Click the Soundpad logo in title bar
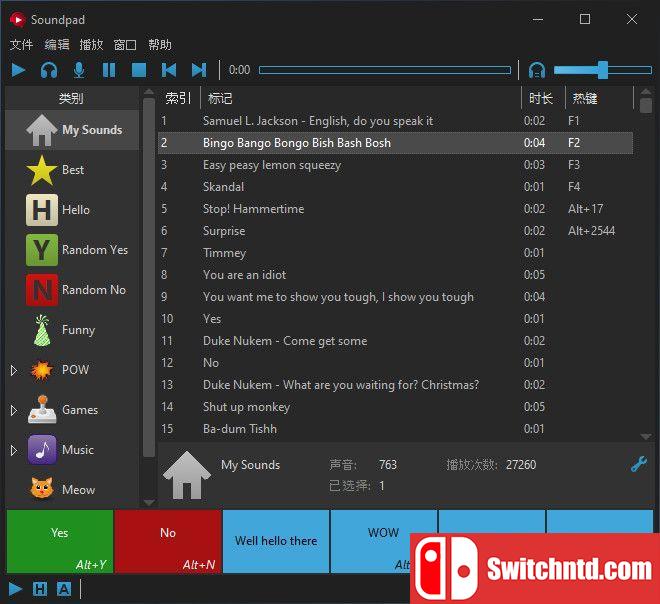The image size is (660, 604). (x=17, y=20)
